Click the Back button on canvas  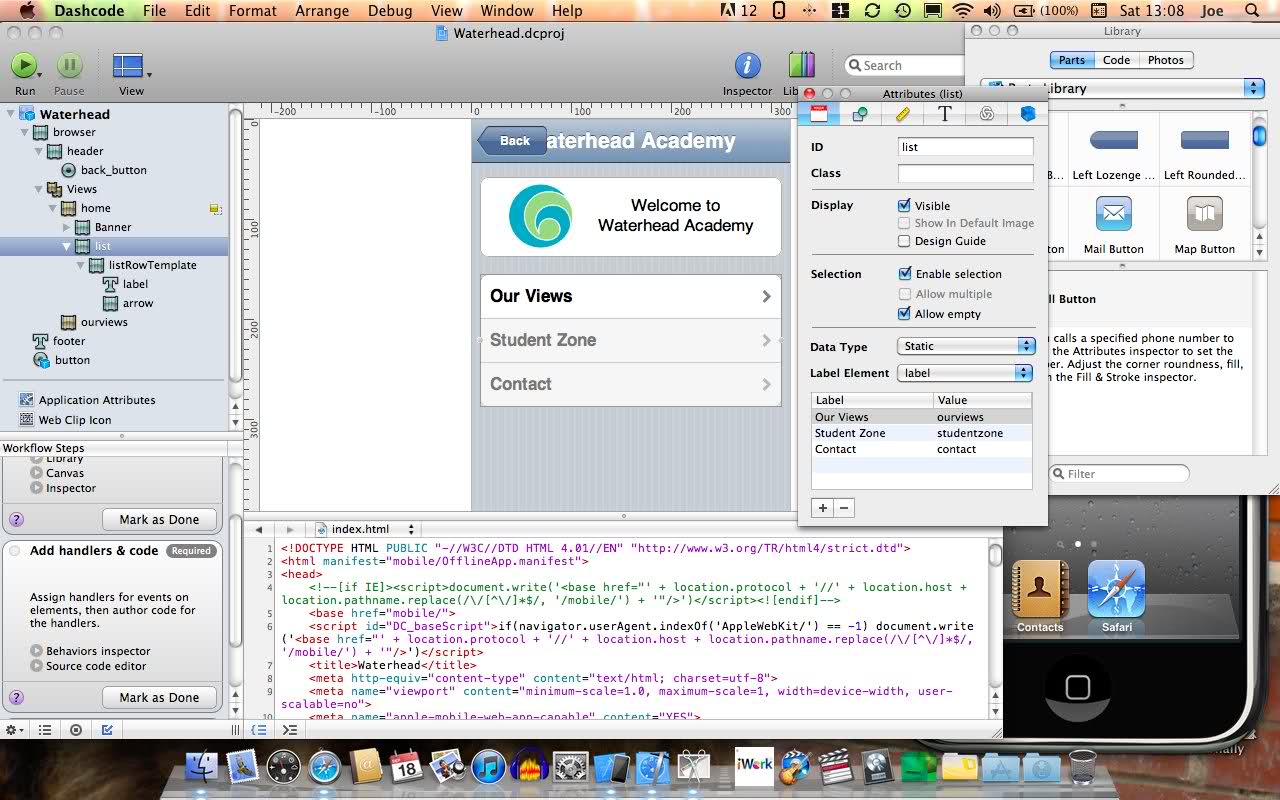tap(512, 141)
